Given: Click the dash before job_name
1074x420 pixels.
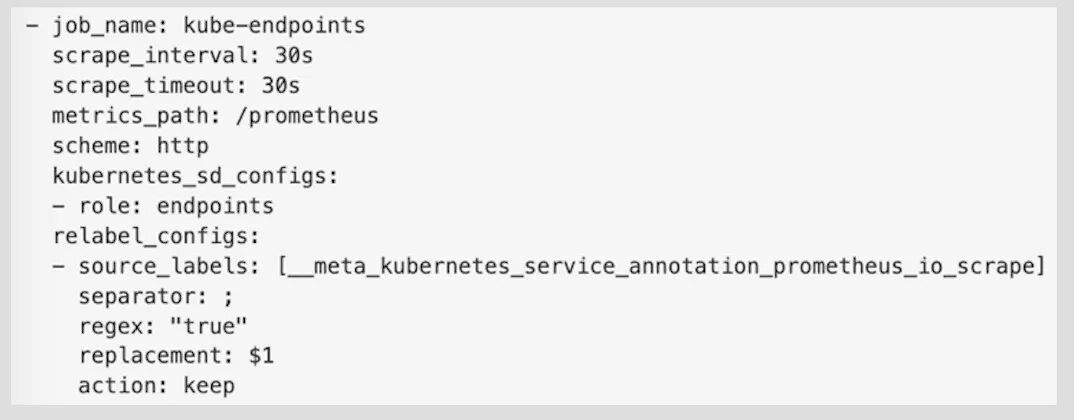Looking at the screenshot, I should [32, 26].
